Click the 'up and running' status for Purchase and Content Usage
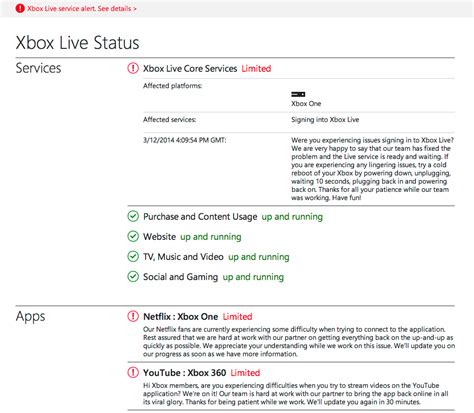 (292, 217)
